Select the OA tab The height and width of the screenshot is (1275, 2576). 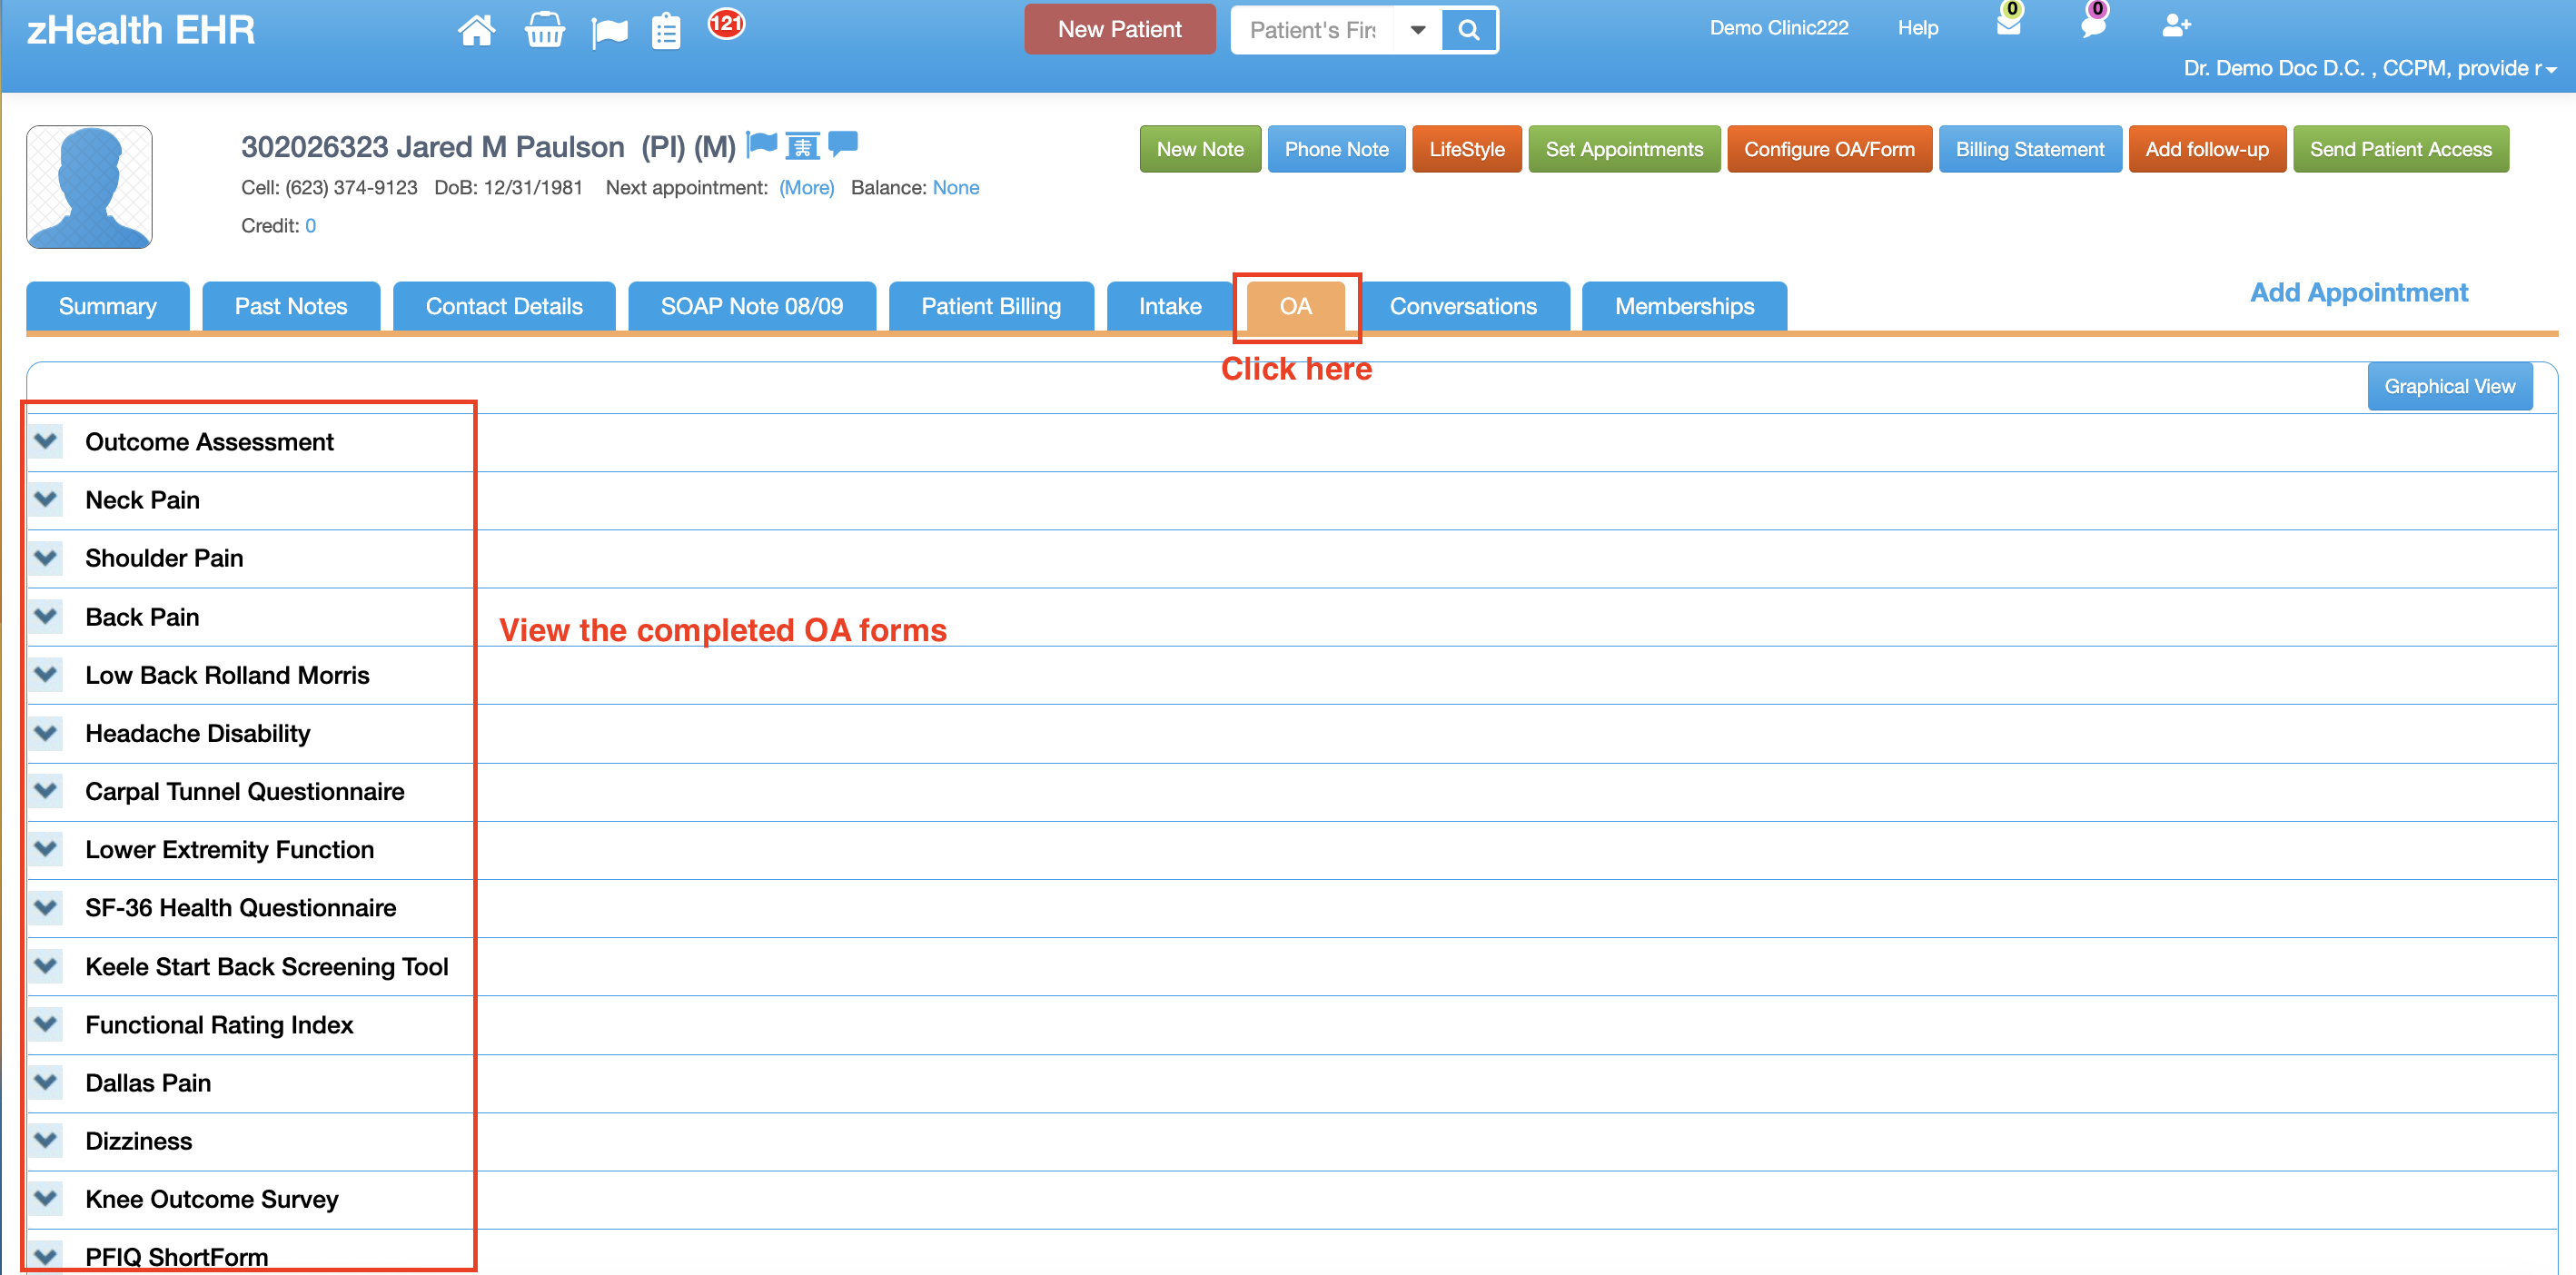tap(1296, 306)
